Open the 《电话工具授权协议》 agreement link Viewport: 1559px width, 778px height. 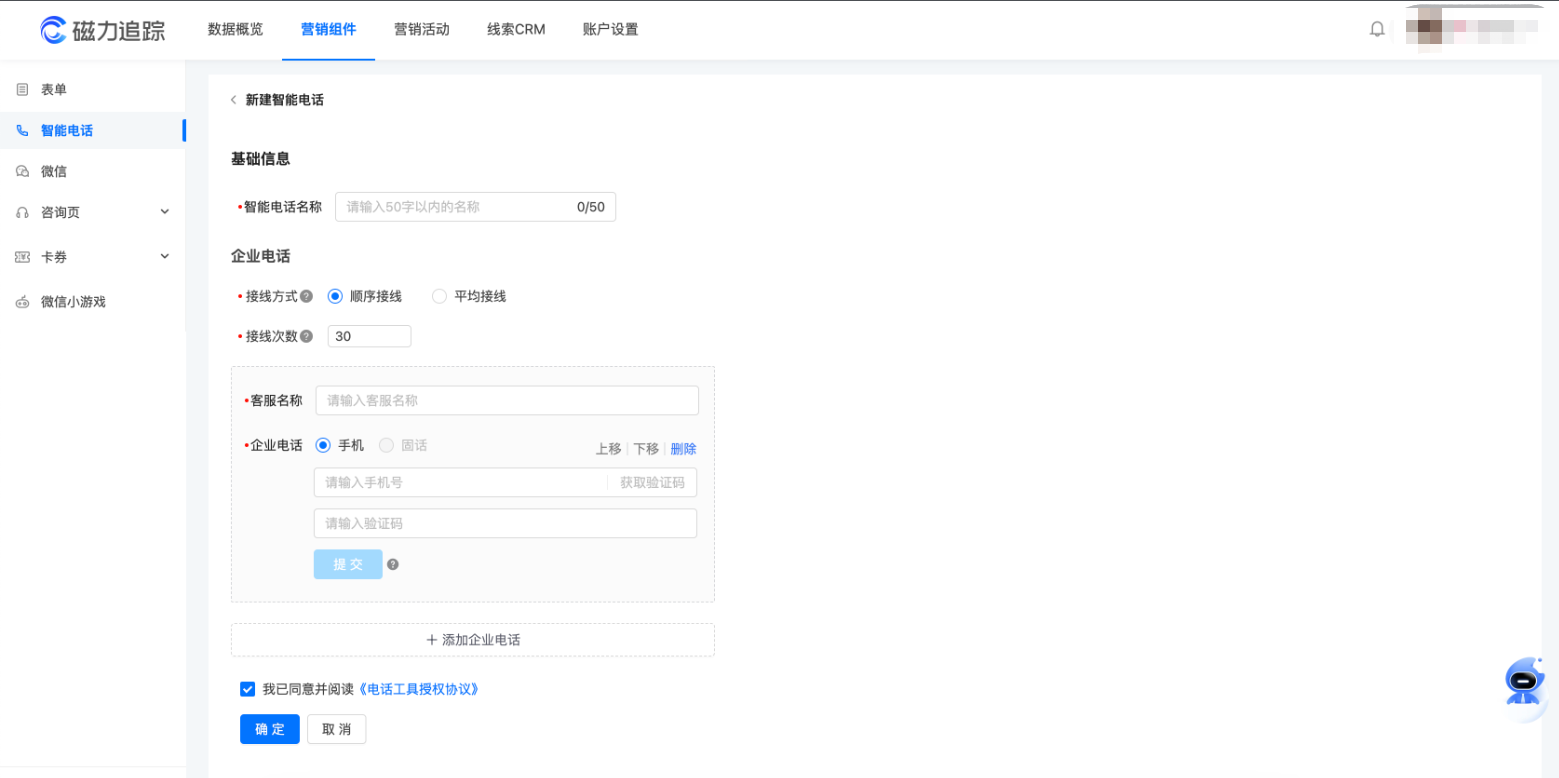coord(417,689)
